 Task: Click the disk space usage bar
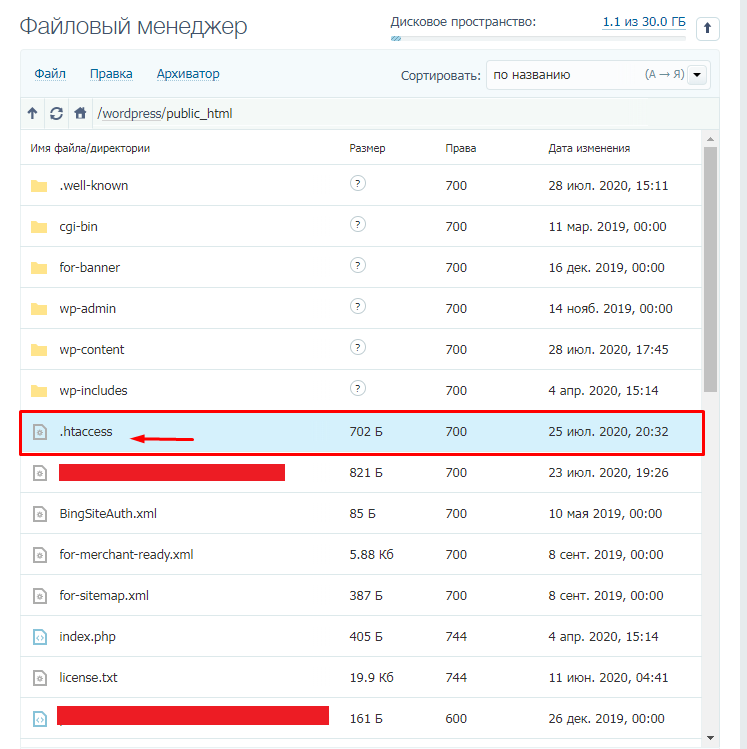pos(538,39)
